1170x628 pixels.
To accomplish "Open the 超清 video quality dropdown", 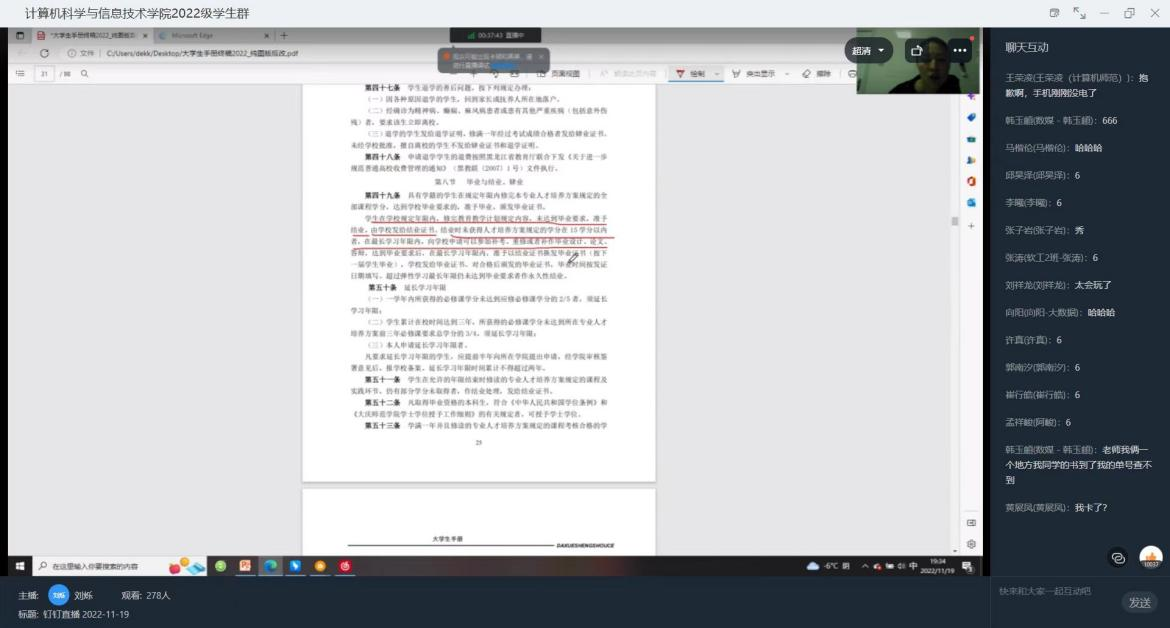I will click(868, 50).
